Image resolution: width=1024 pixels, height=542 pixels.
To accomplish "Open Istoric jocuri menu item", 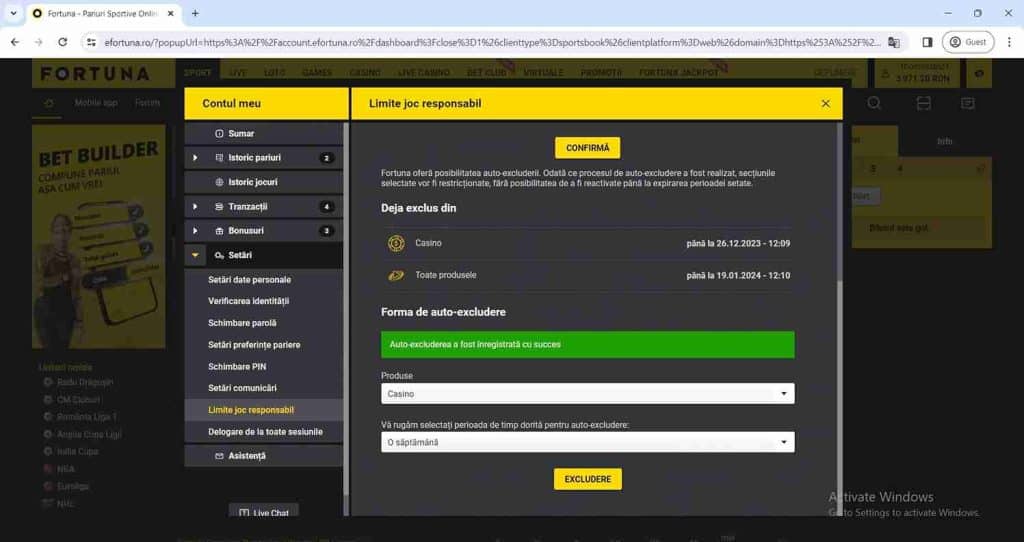I will point(263,182).
